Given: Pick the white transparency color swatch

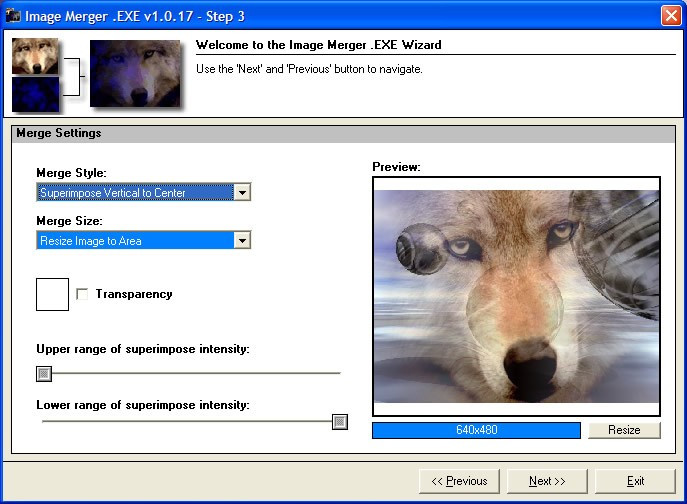Looking at the screenshot, I should pos(52,294).
